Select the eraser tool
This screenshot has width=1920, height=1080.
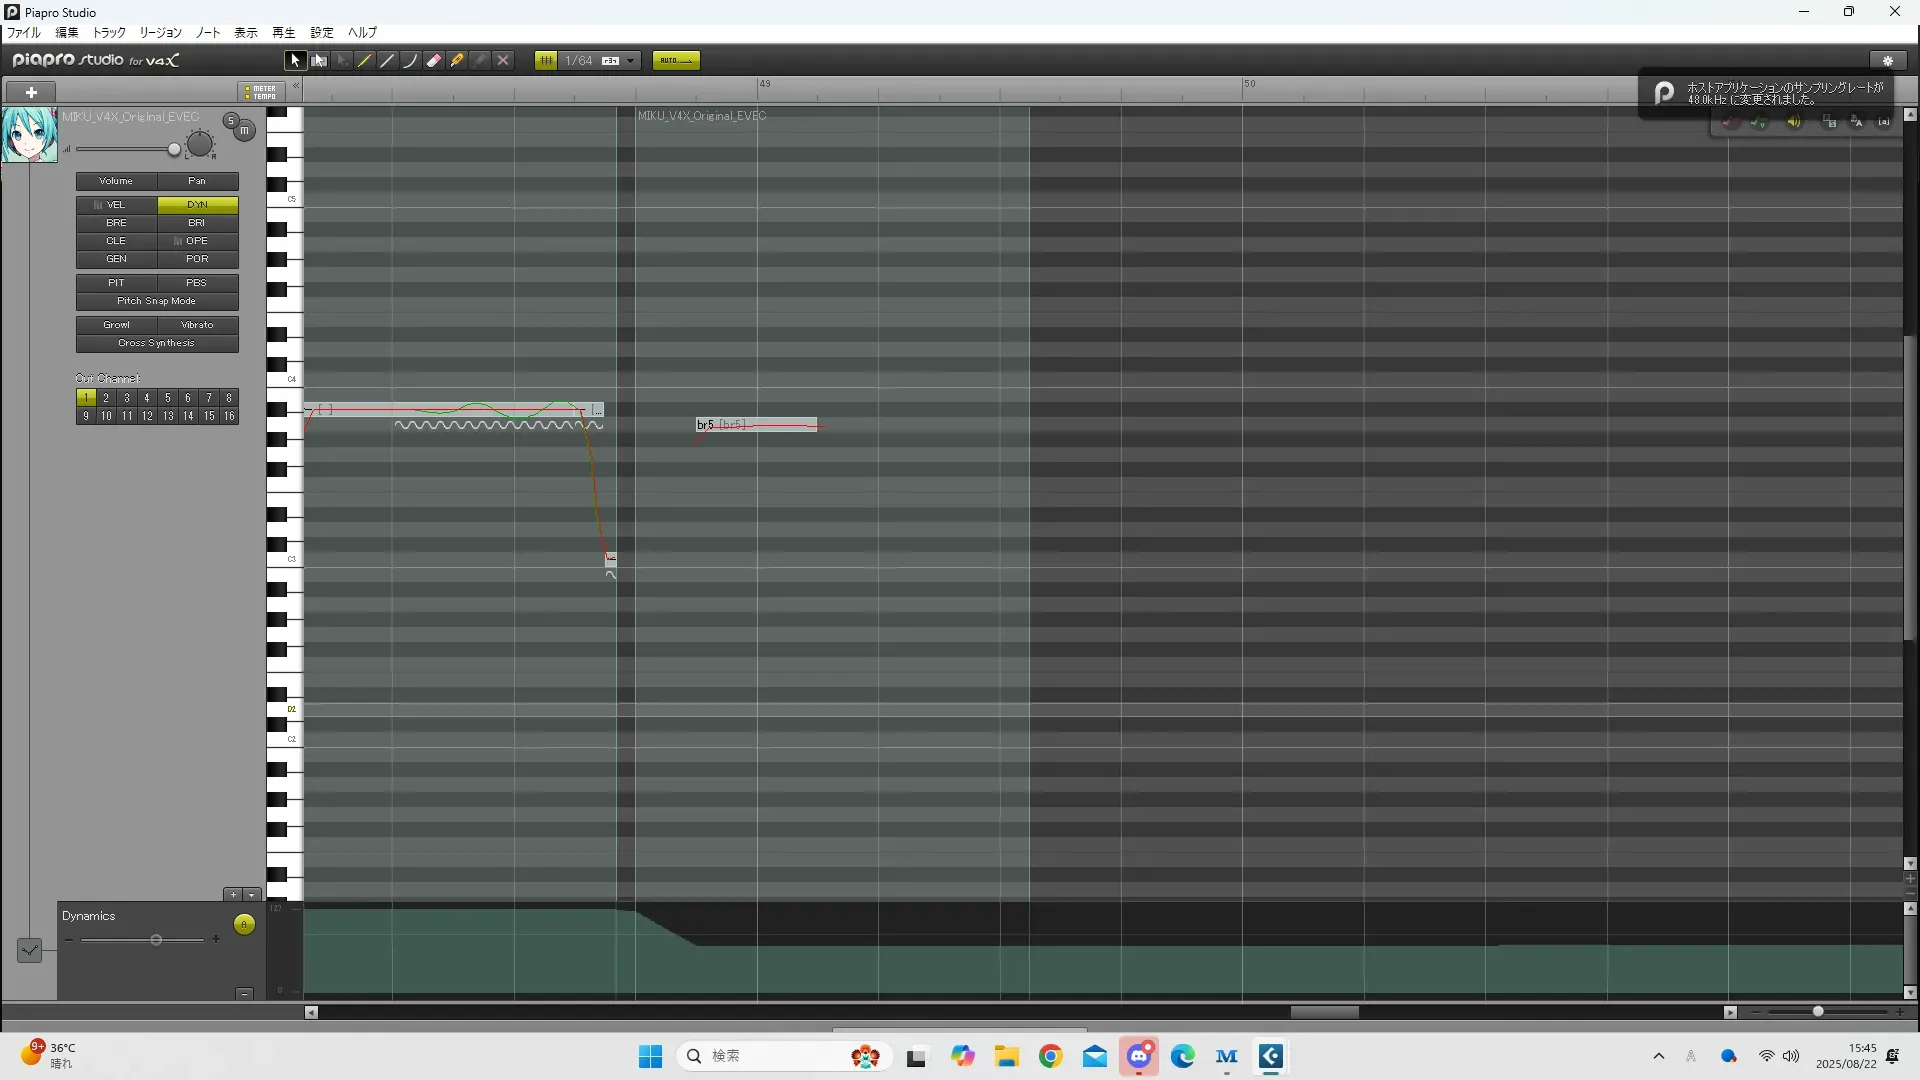click(434, 61)
